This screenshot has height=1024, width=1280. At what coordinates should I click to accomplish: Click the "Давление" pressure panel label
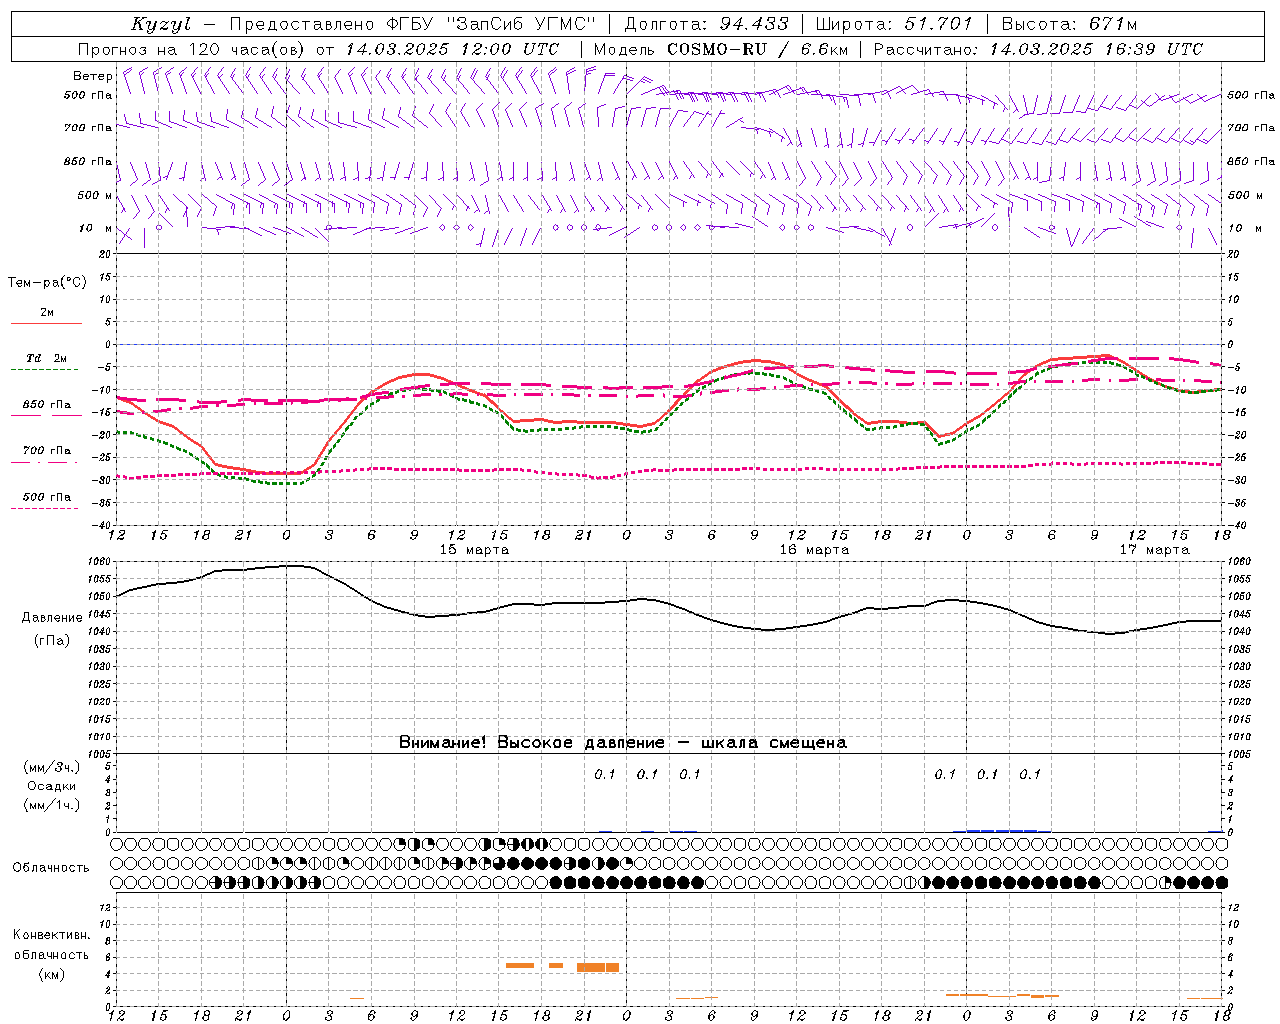tap(52, 618)
